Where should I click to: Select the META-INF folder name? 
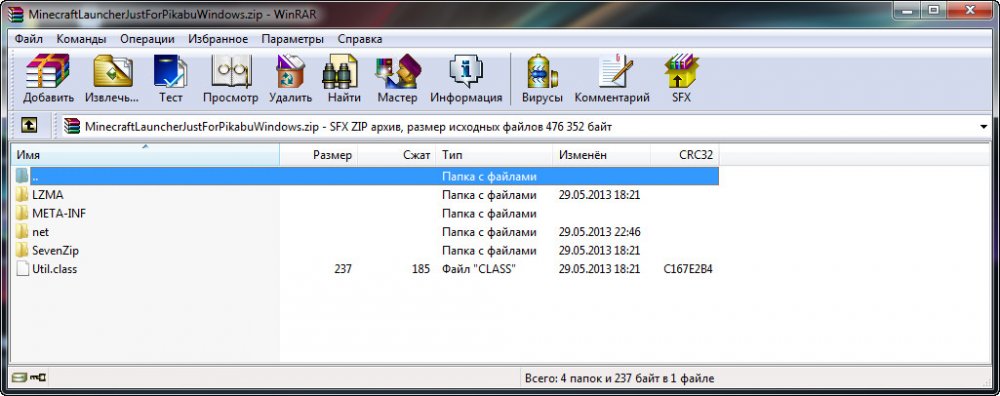pos(59,214)
